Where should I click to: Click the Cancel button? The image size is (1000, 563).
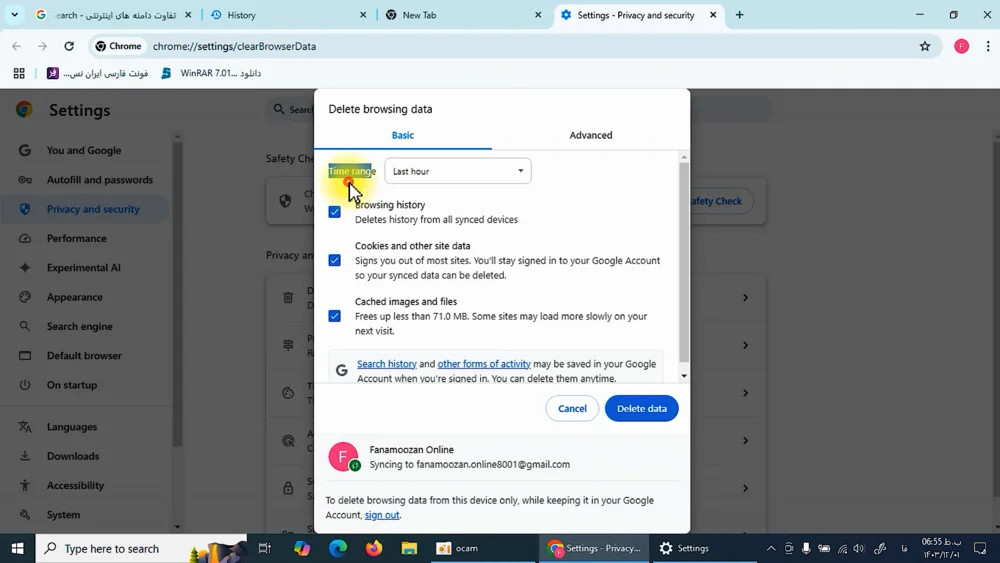point(572,409)
